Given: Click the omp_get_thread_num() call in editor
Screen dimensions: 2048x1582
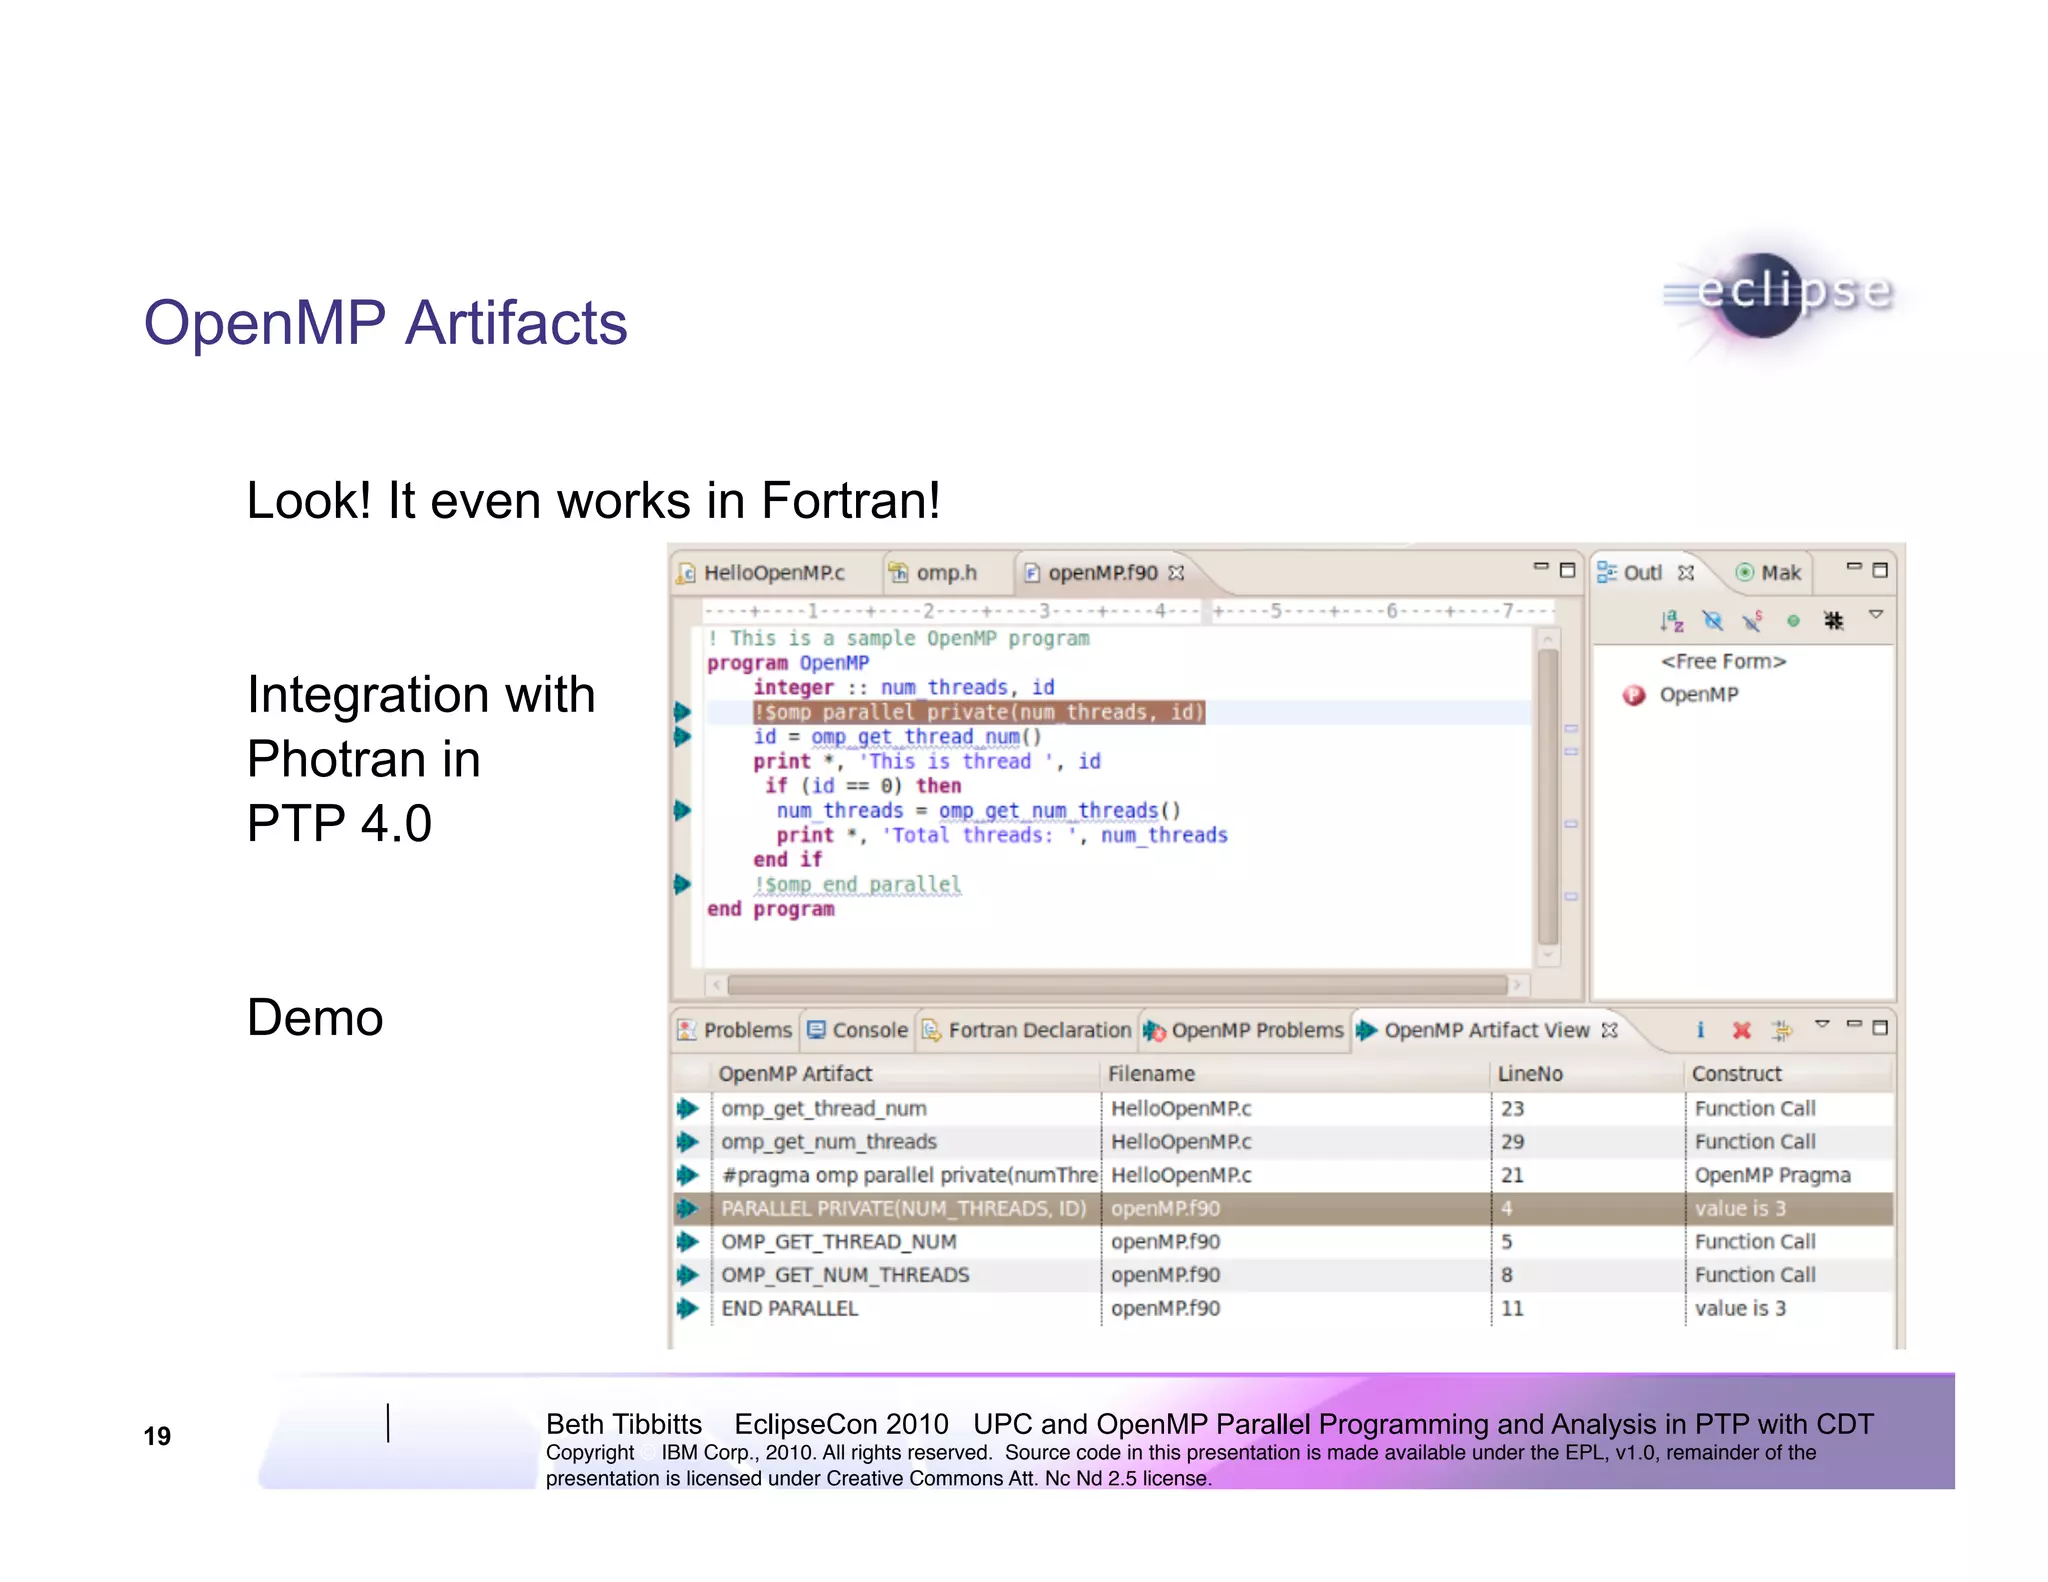Looking at the screenshot, I should click(x=926, y=737).
